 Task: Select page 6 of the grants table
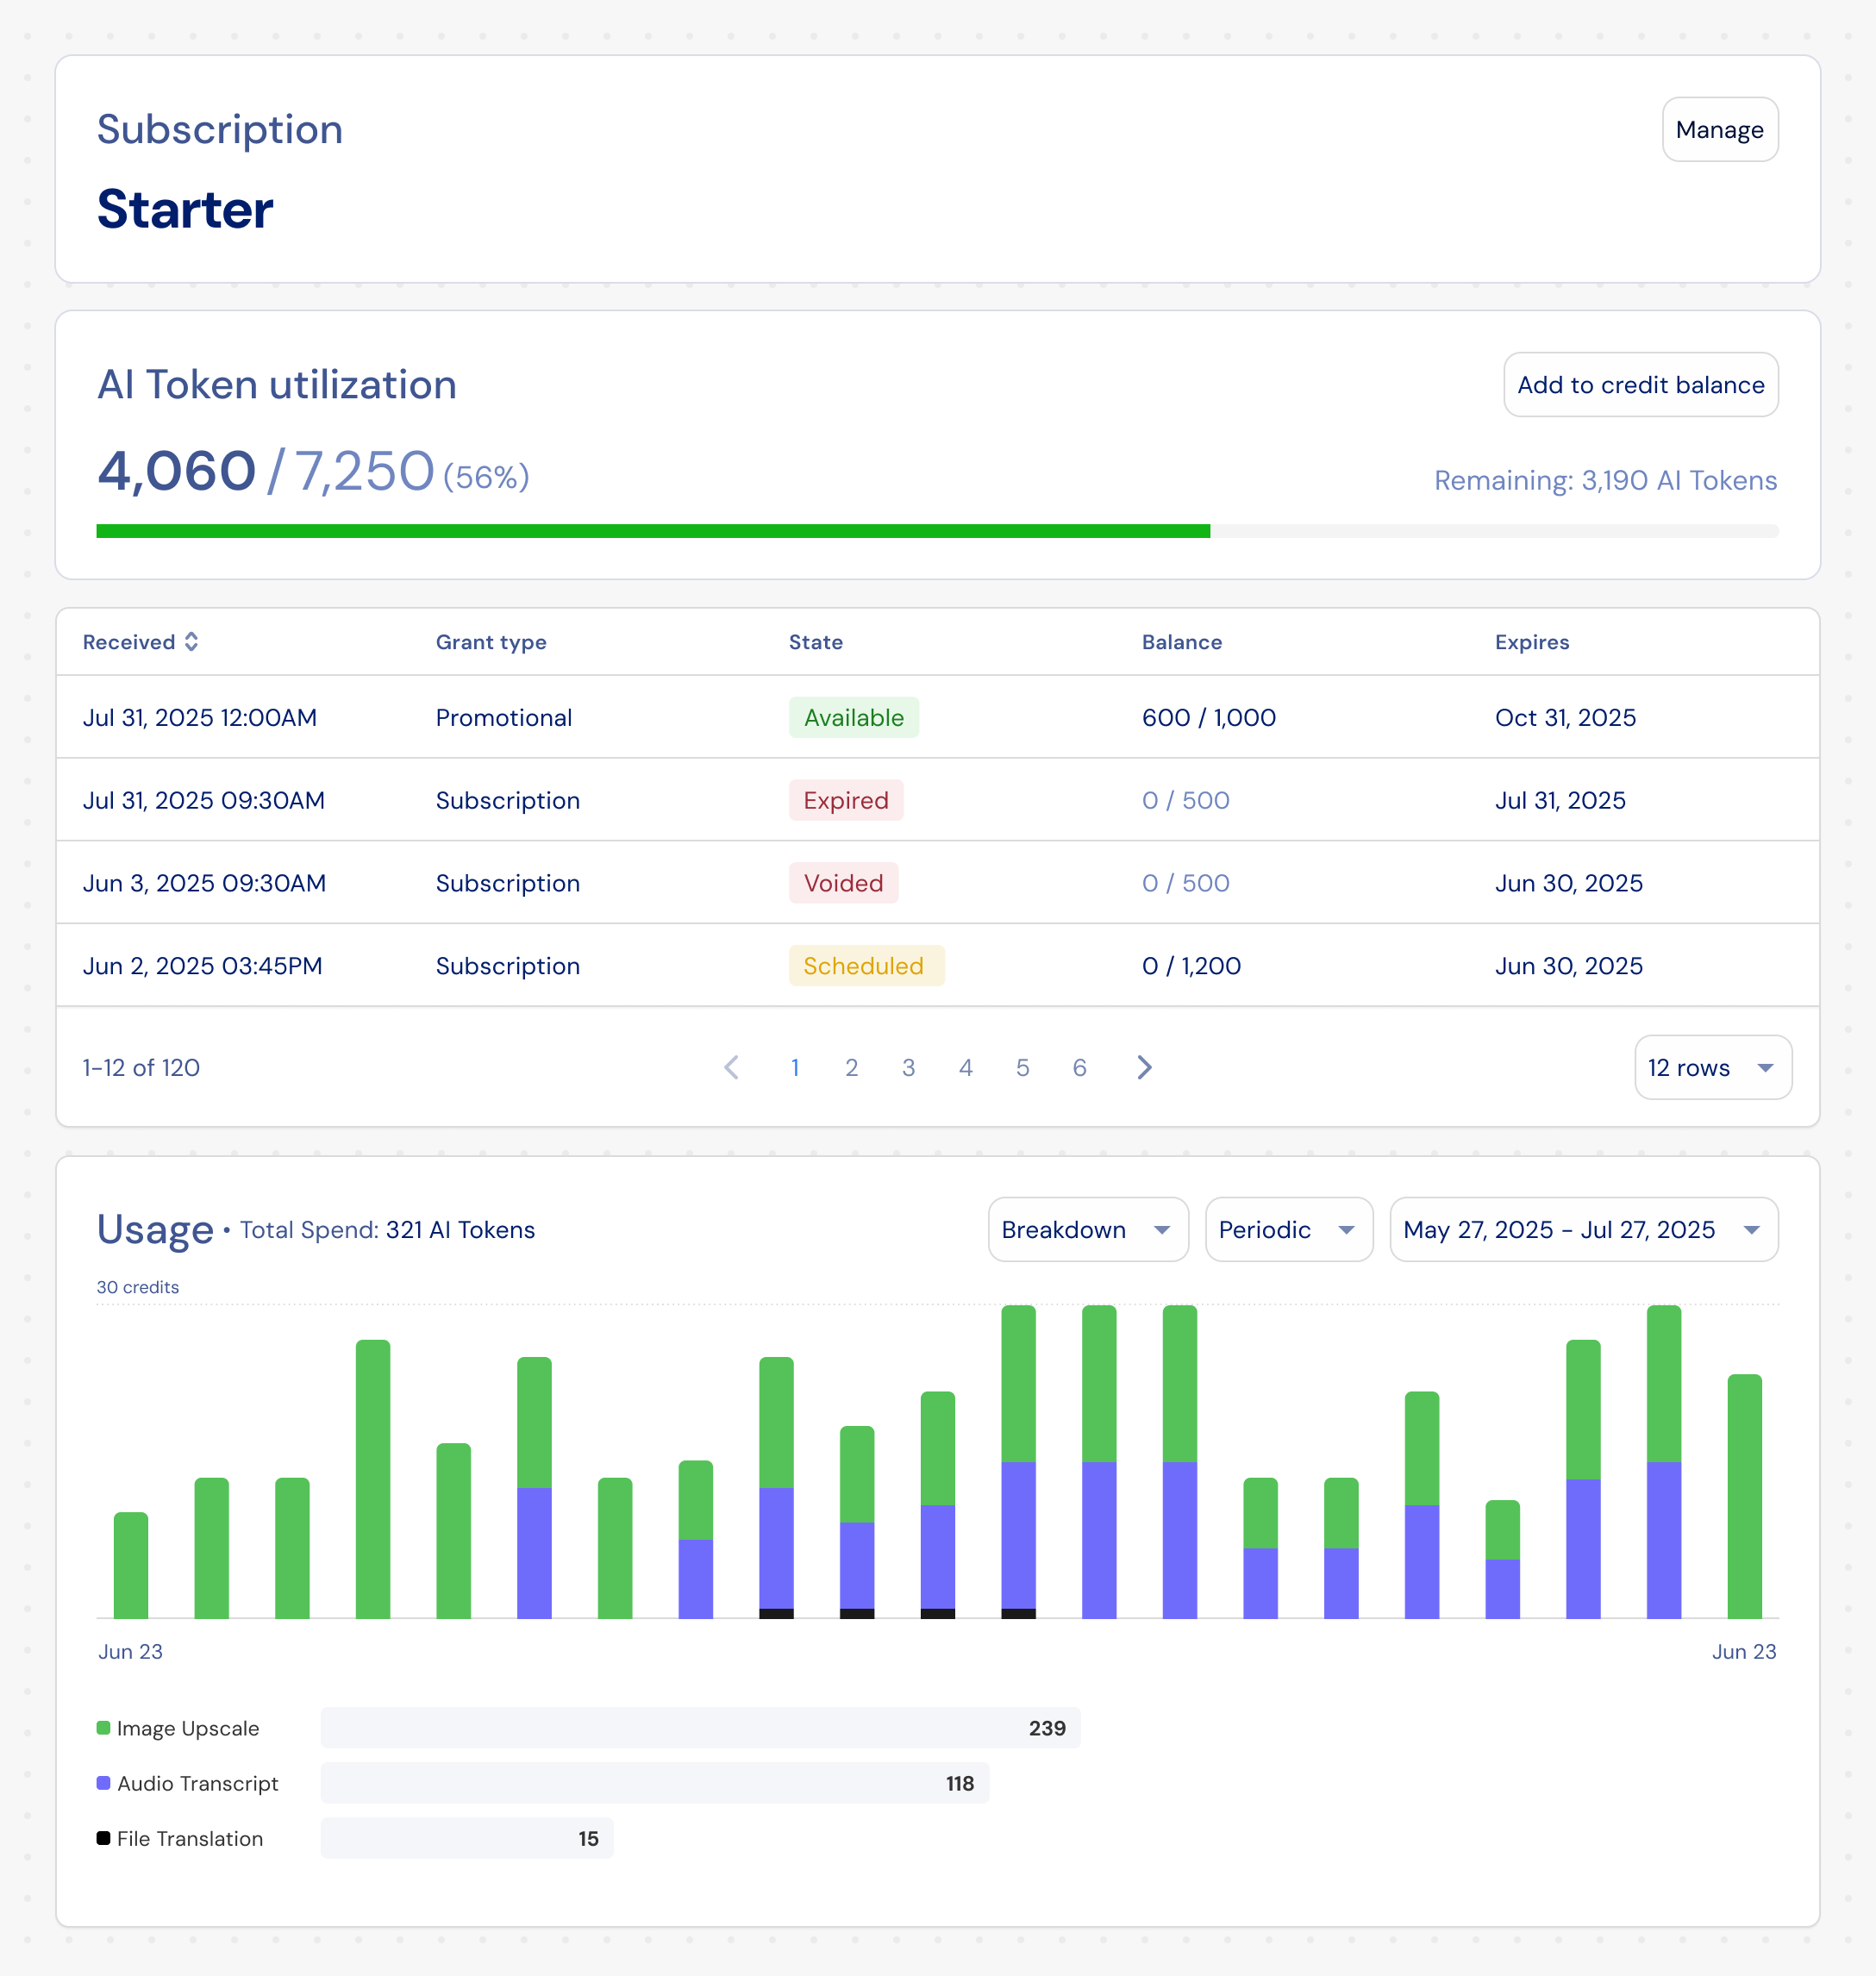[1079, 1067]
